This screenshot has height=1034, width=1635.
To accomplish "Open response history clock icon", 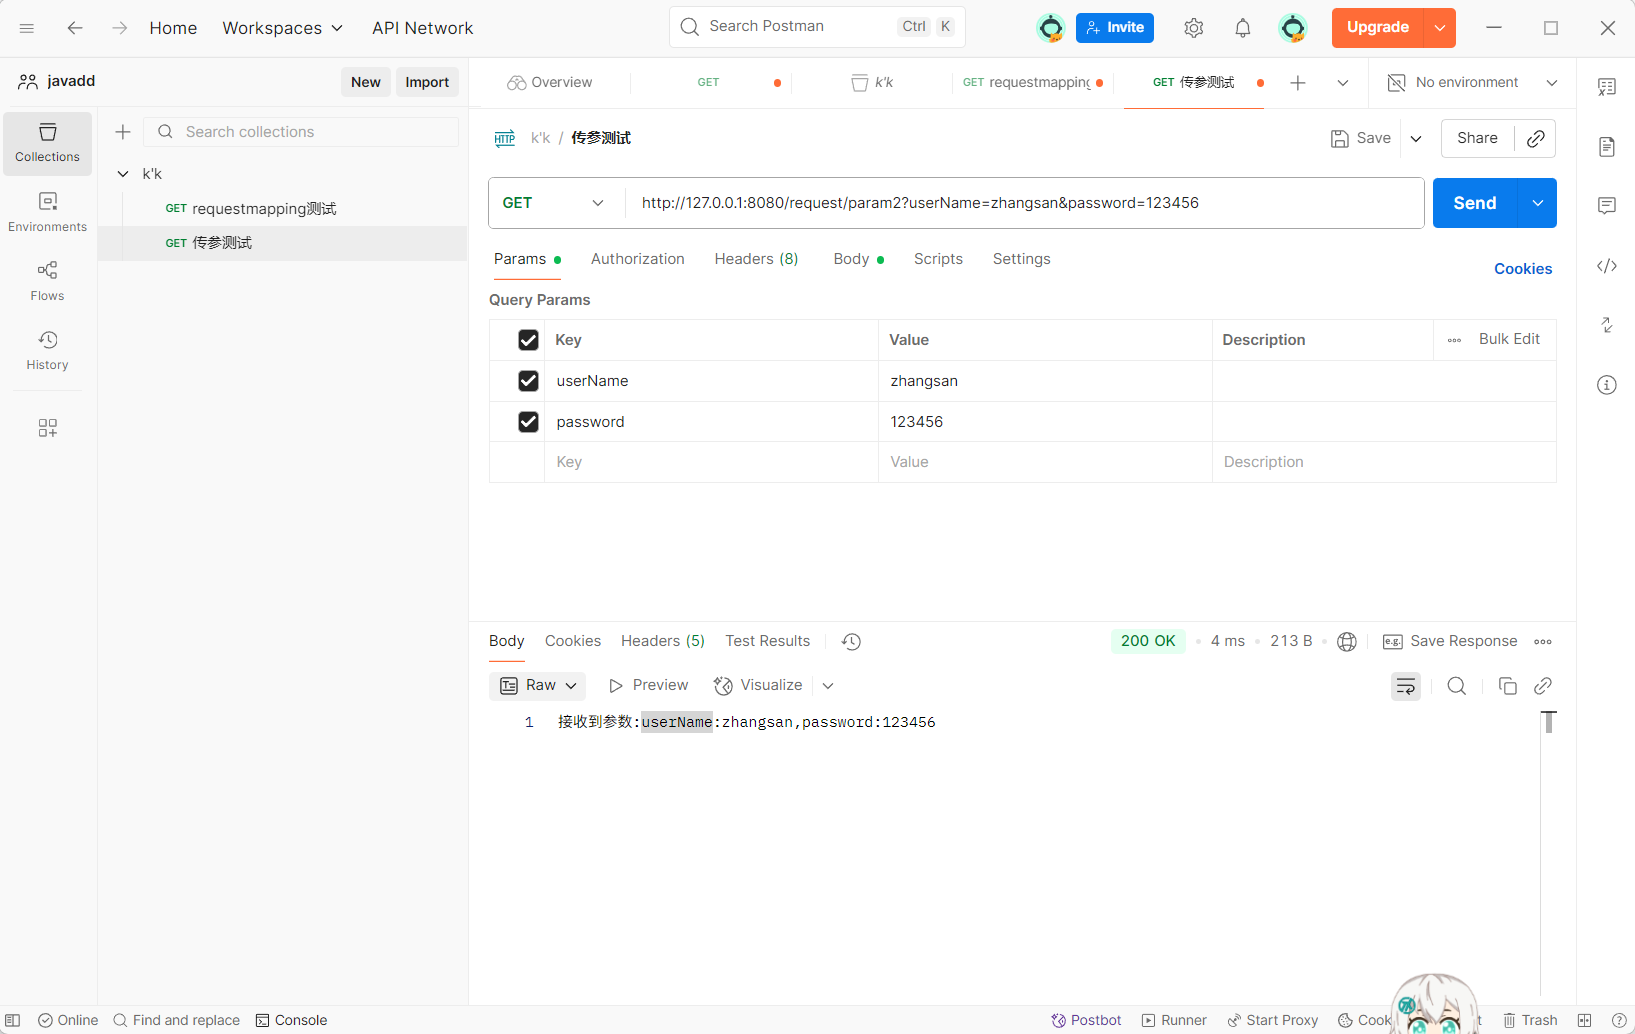I will 851,642.
